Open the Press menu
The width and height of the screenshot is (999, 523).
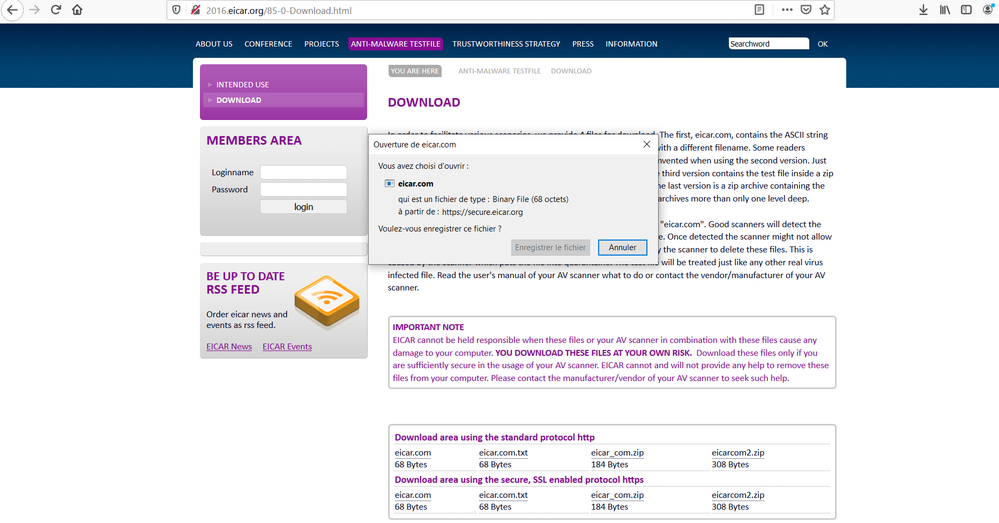tap(583, 44)
